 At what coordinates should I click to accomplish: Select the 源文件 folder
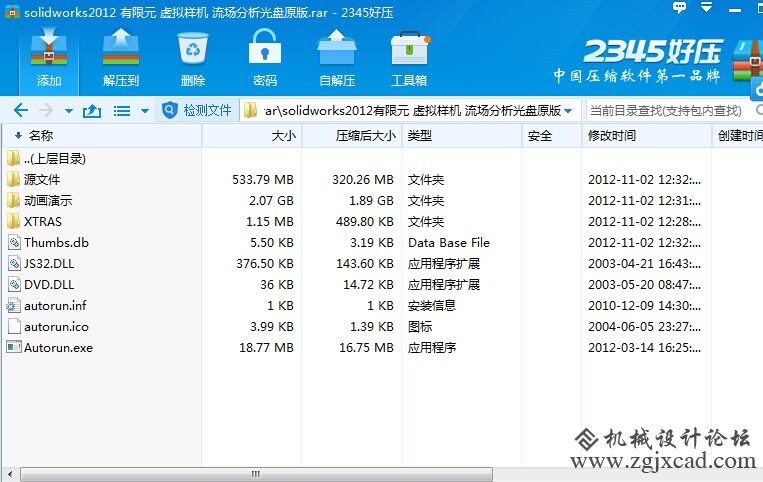[x=42, y=179]
